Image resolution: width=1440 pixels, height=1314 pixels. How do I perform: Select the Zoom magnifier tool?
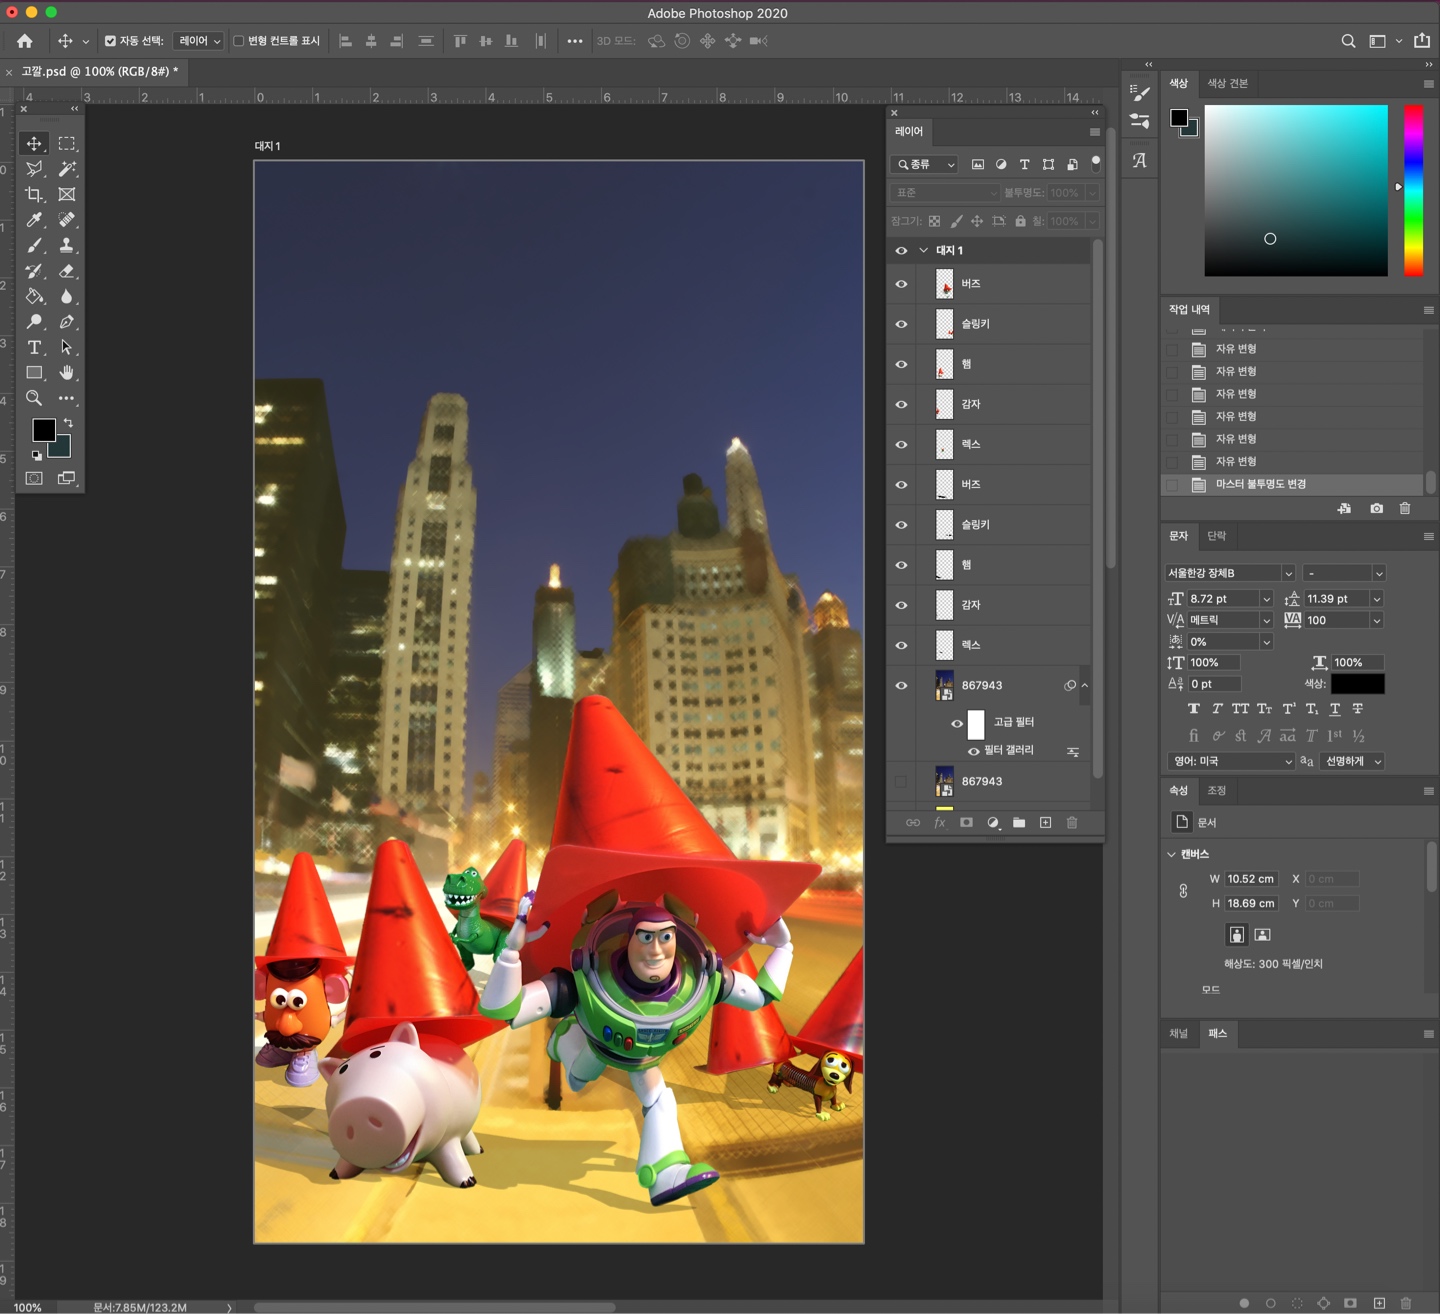[34, 398]
